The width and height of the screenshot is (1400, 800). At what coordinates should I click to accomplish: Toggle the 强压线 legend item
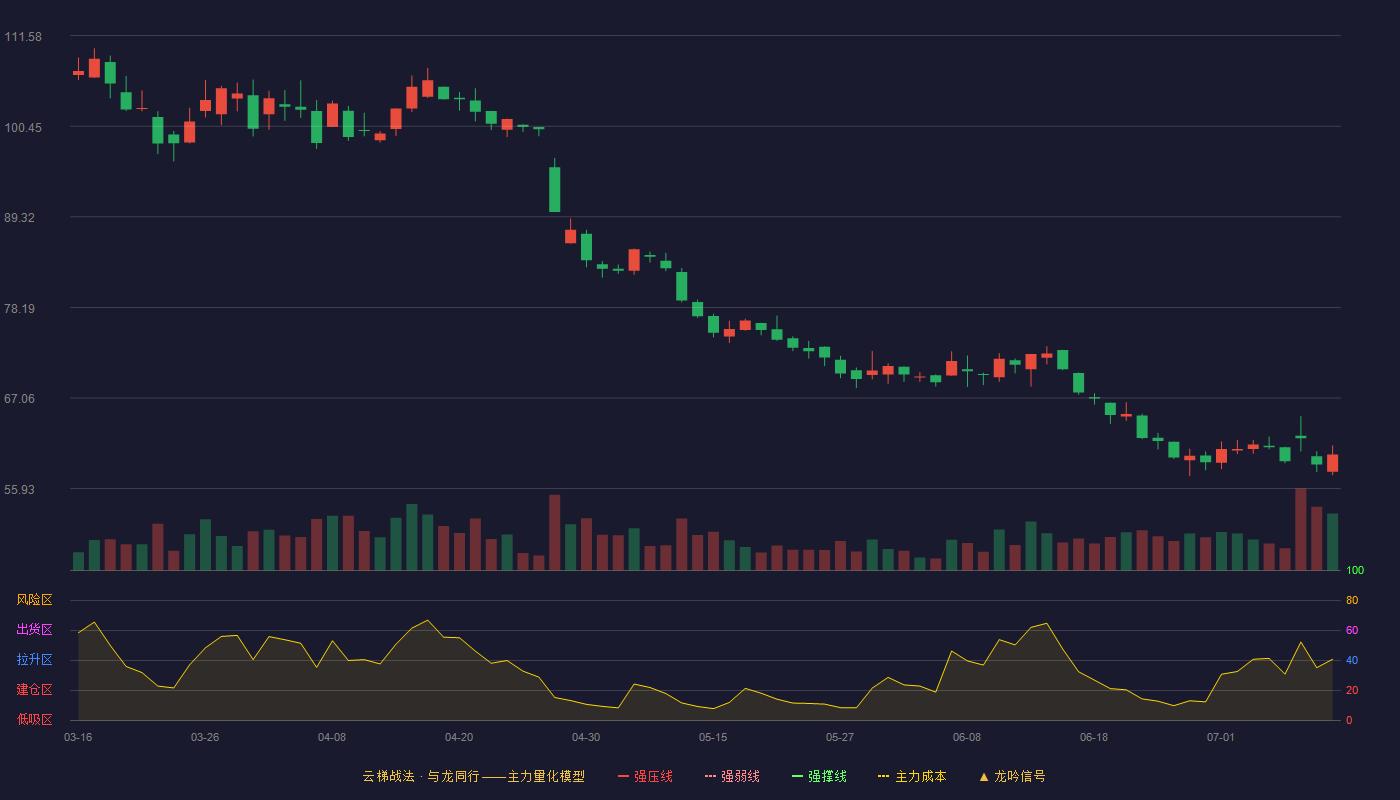coord(645,776)
